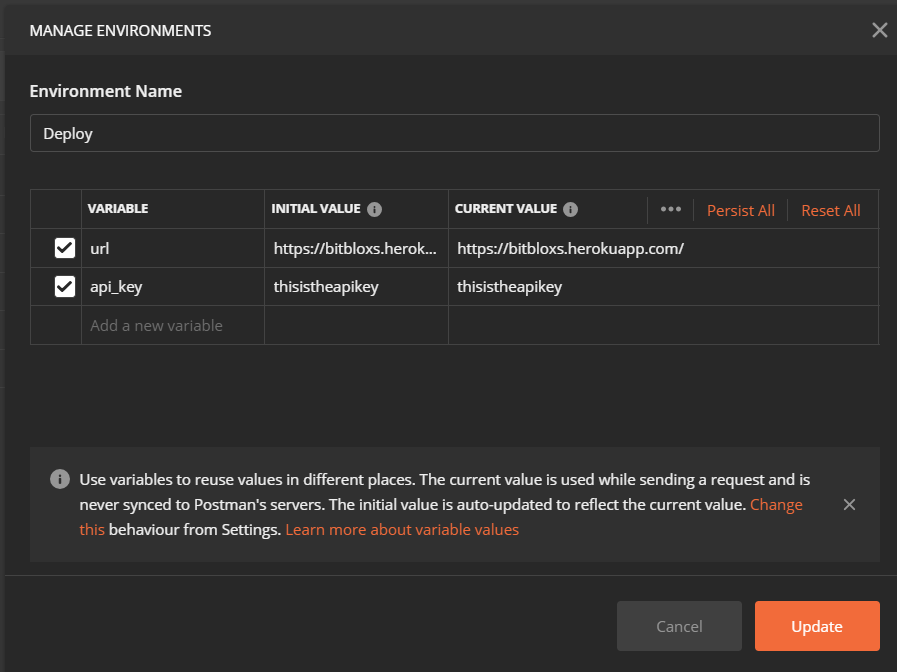This screenshot has height=672, width=897.
Task: Dismiss the variables info banner
Action: pyautogui.click(x=849, y=505)
